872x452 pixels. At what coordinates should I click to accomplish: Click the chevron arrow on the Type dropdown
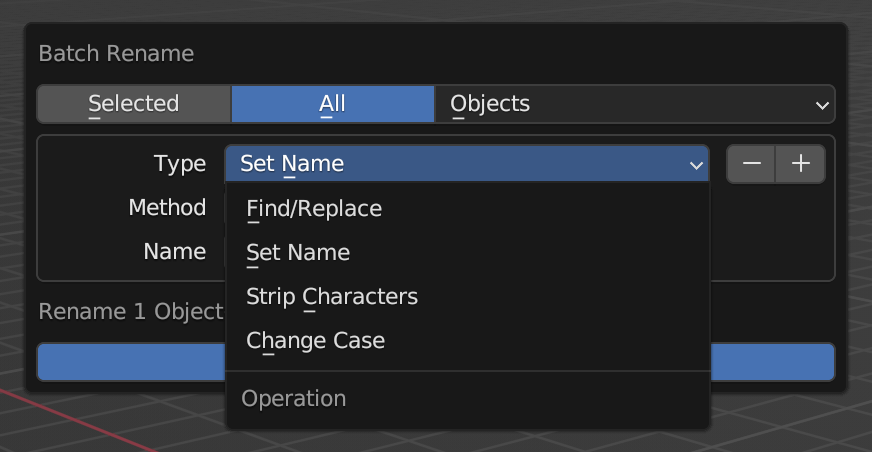click(x=696, y=165)
